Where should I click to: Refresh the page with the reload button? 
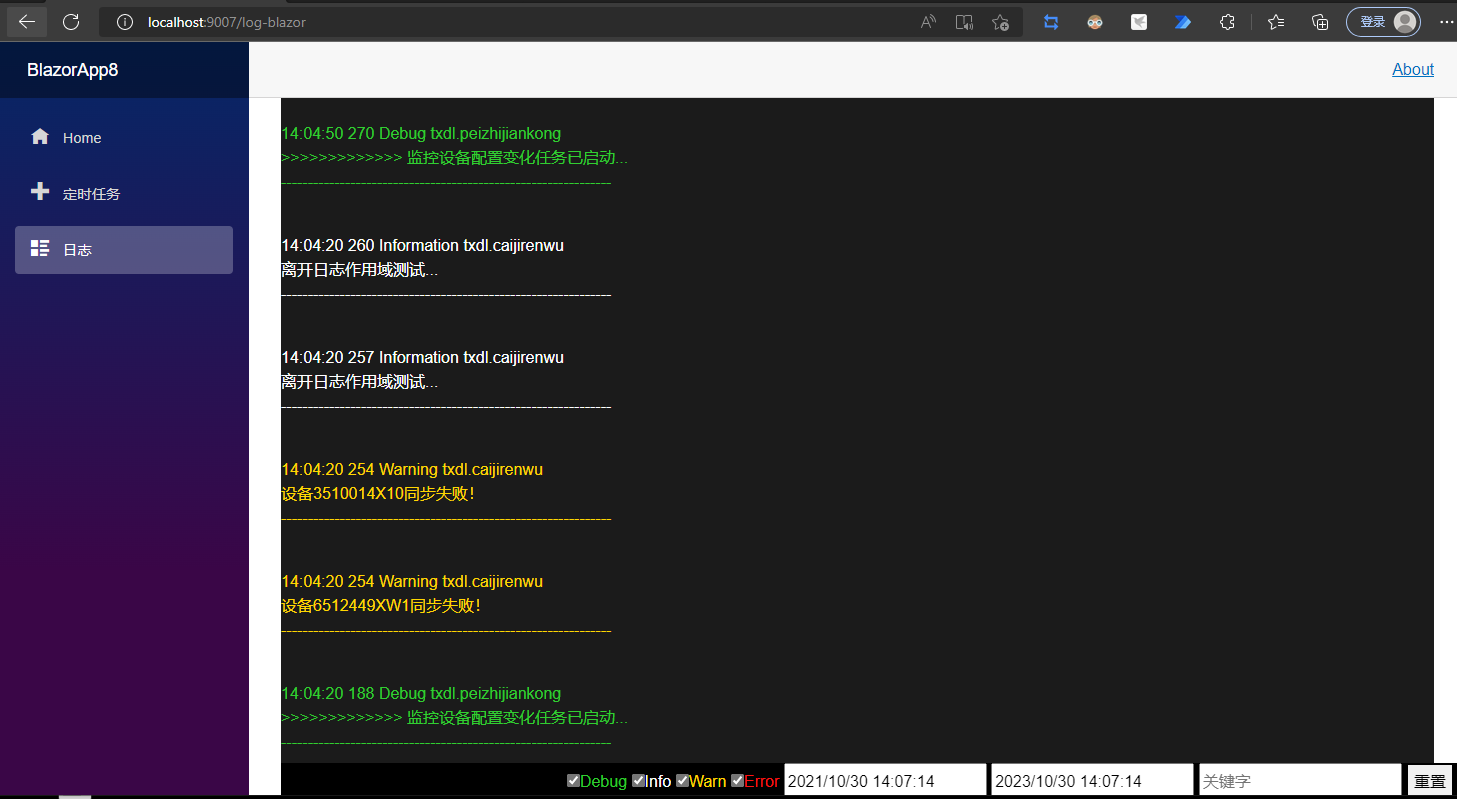(x=71, y=22)
